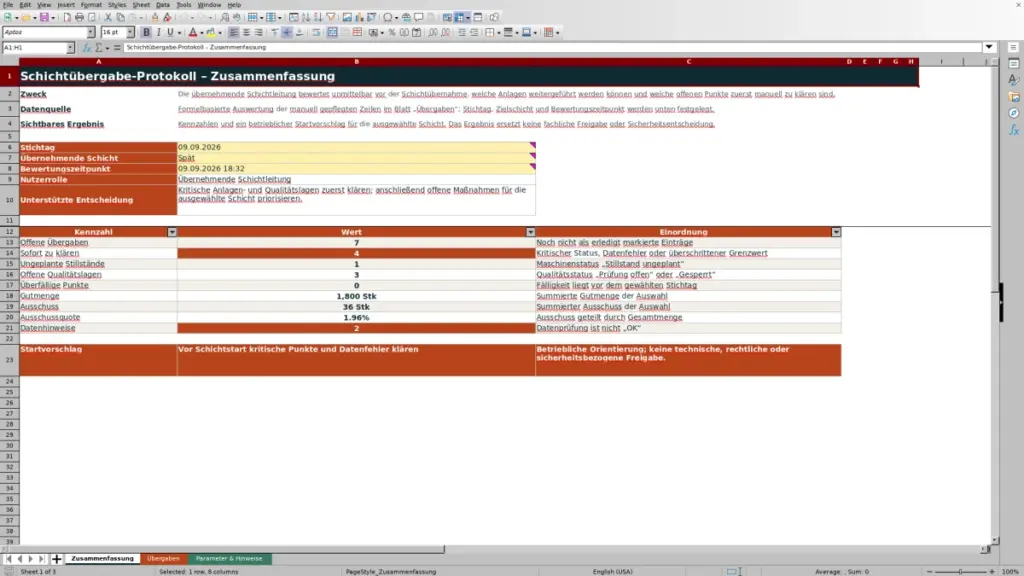Switch to the Übergaben sheet tab
The width and height of the screenshot is (1024, 576).
163,559
